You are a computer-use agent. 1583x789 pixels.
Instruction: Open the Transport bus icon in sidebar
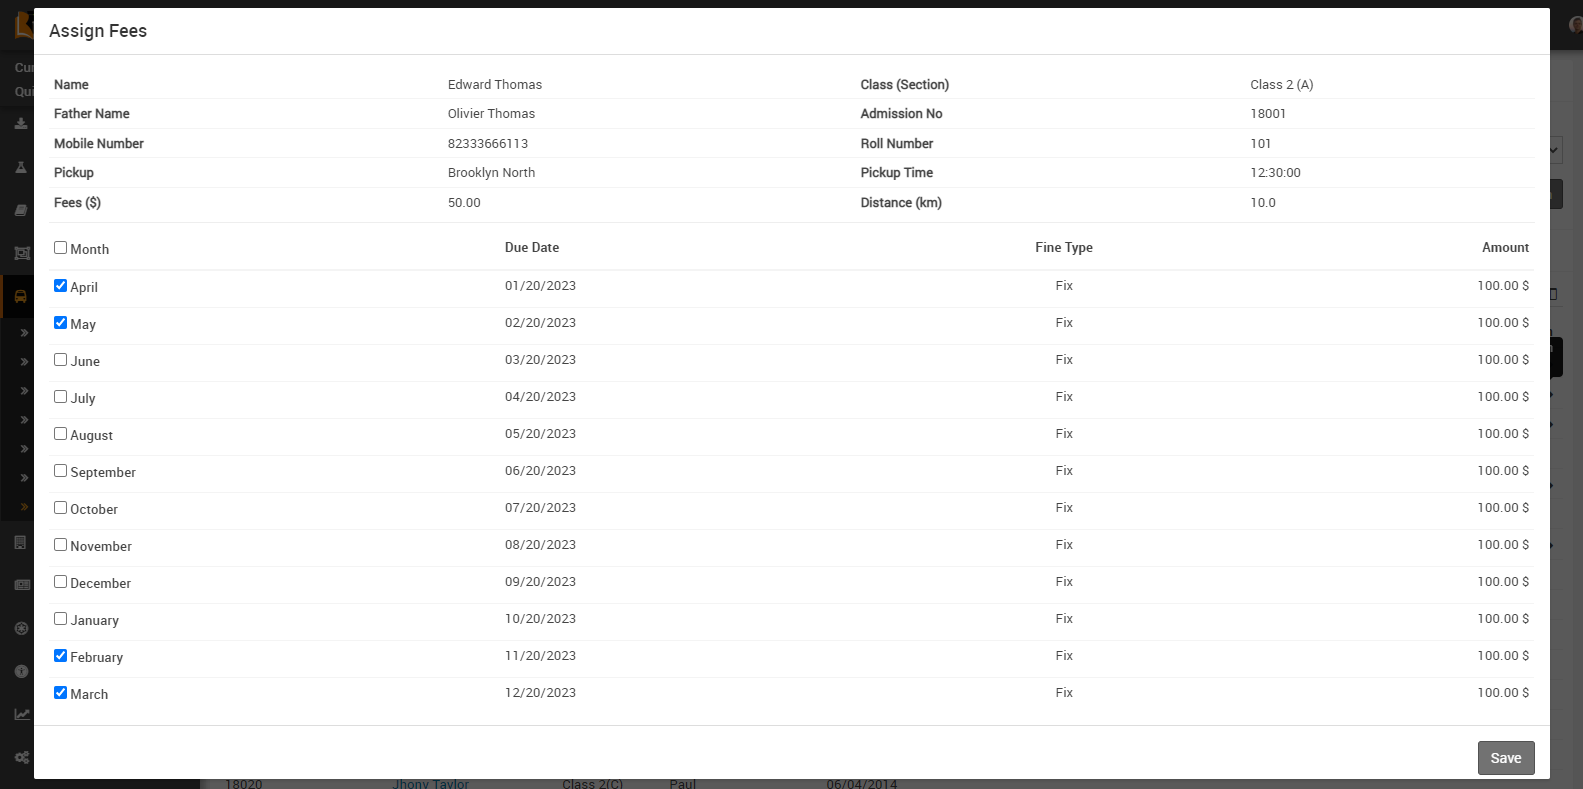pos(20,297)
